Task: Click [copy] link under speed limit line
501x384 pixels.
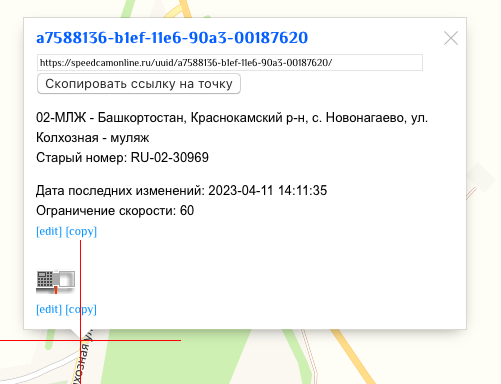Action: pyautogui.click(x=81, y=231)
